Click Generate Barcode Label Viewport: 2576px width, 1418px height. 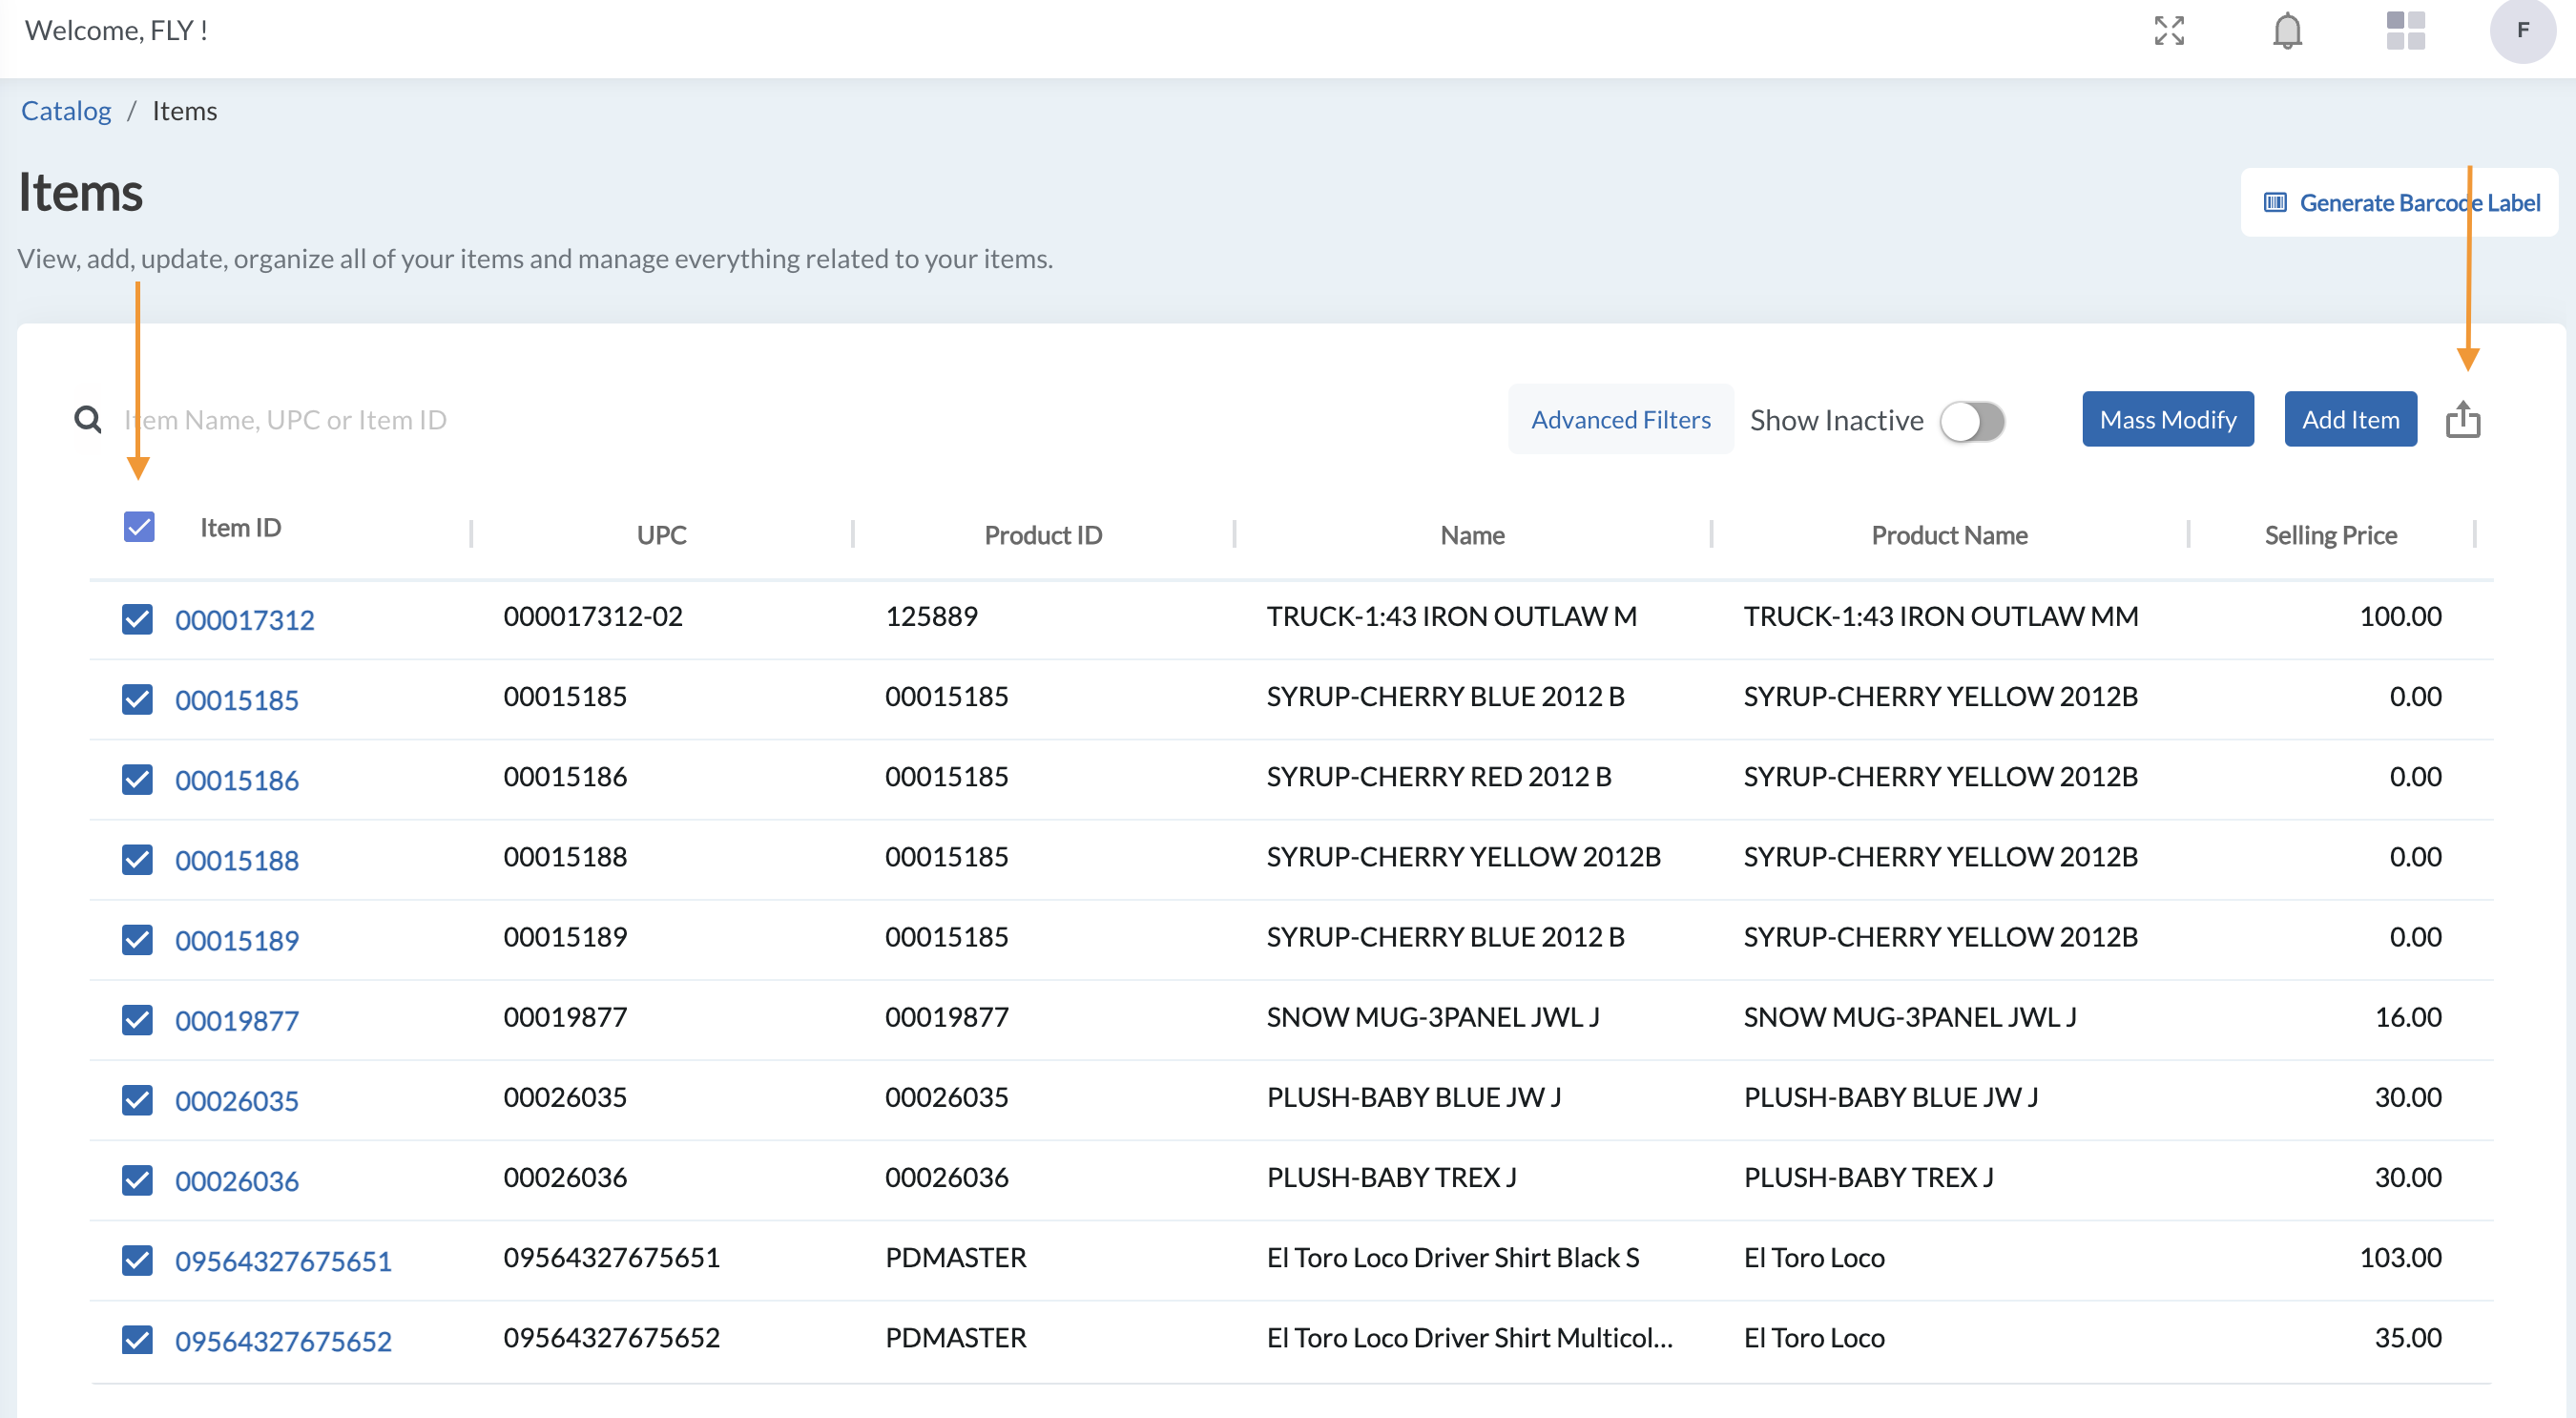coord(2400,203)
